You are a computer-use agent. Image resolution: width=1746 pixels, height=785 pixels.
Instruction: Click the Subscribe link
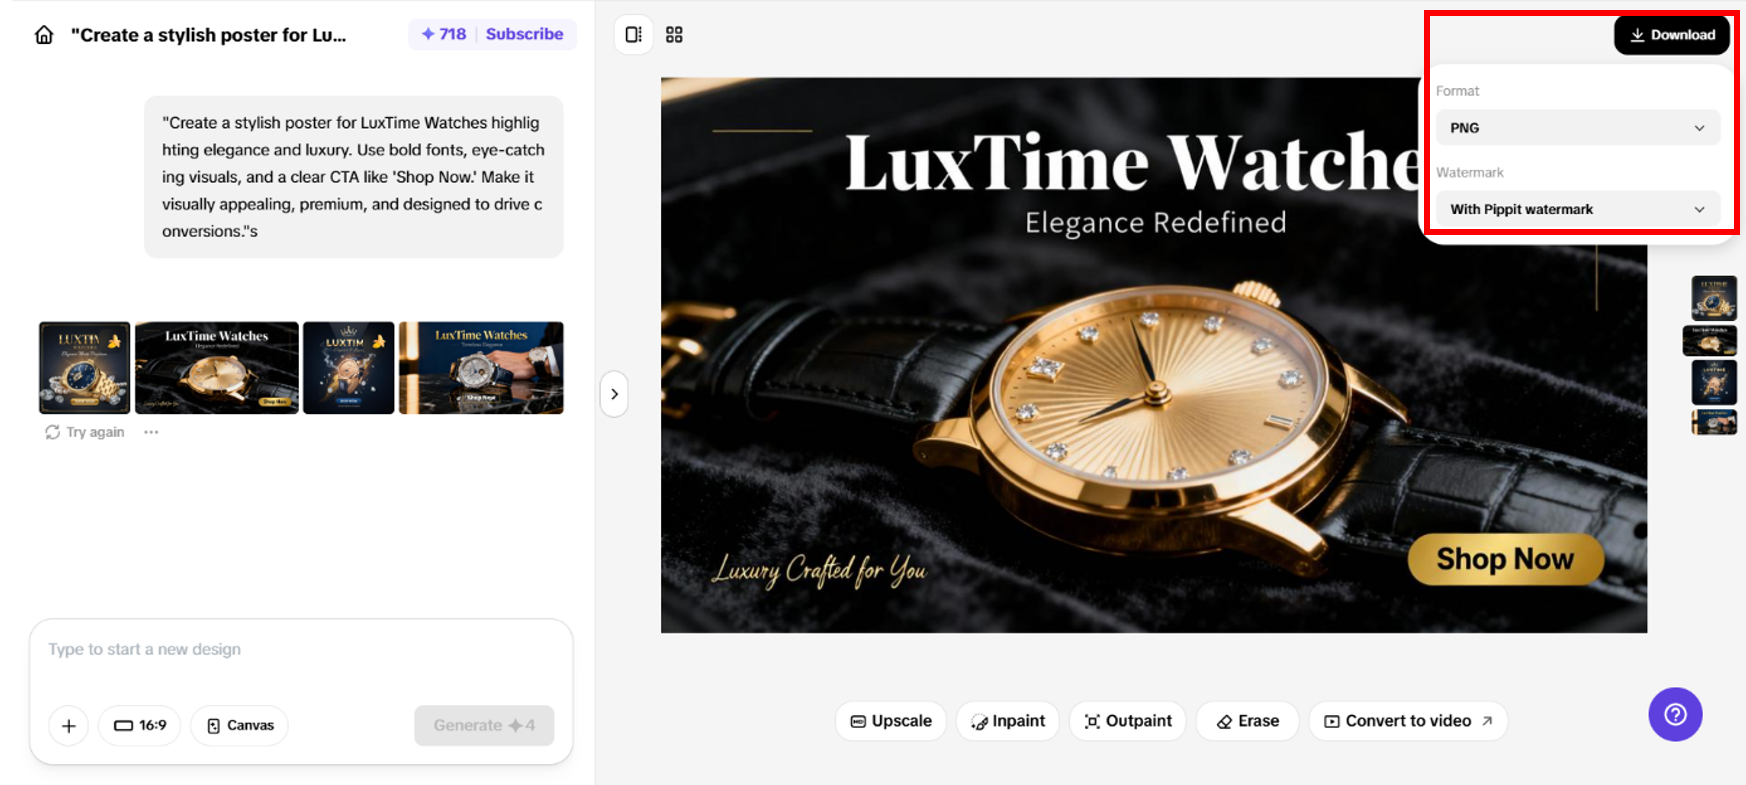[525, 34]
